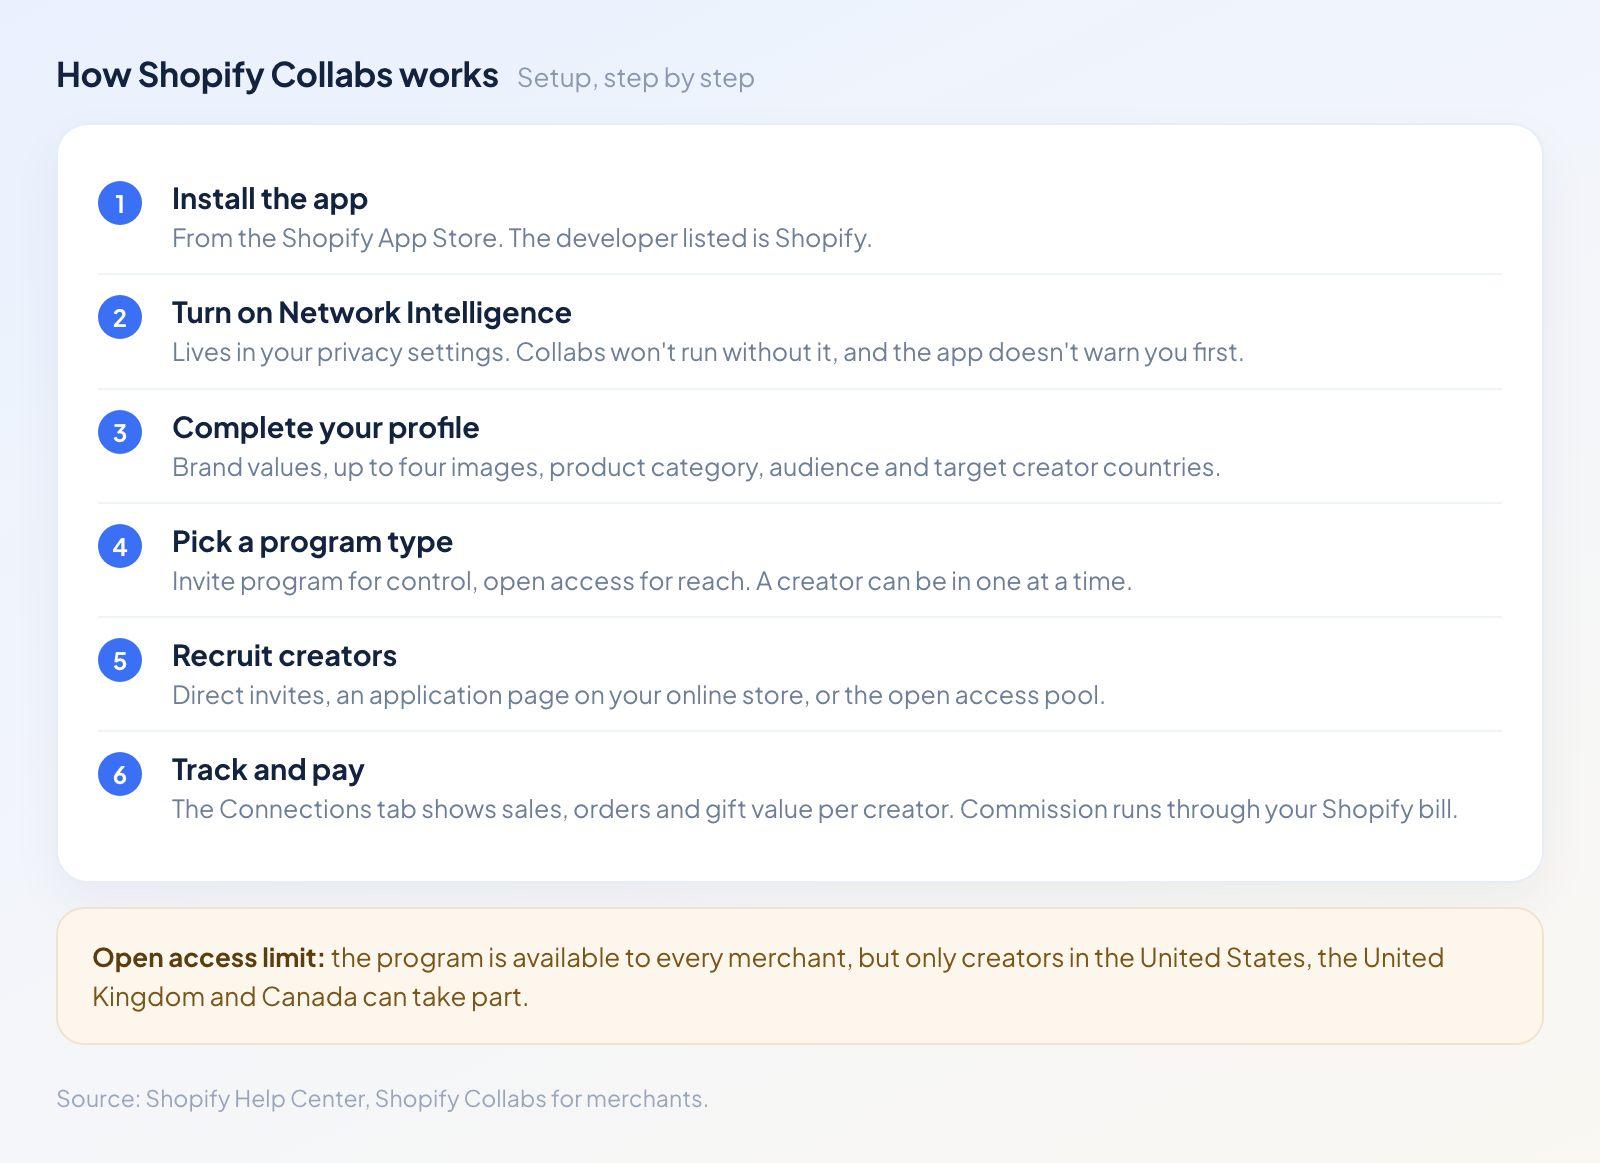Select the "Complete your profile" heading
Image resolution: width=1600 pixels, height=1163 pixels.
tap(325, 428)
